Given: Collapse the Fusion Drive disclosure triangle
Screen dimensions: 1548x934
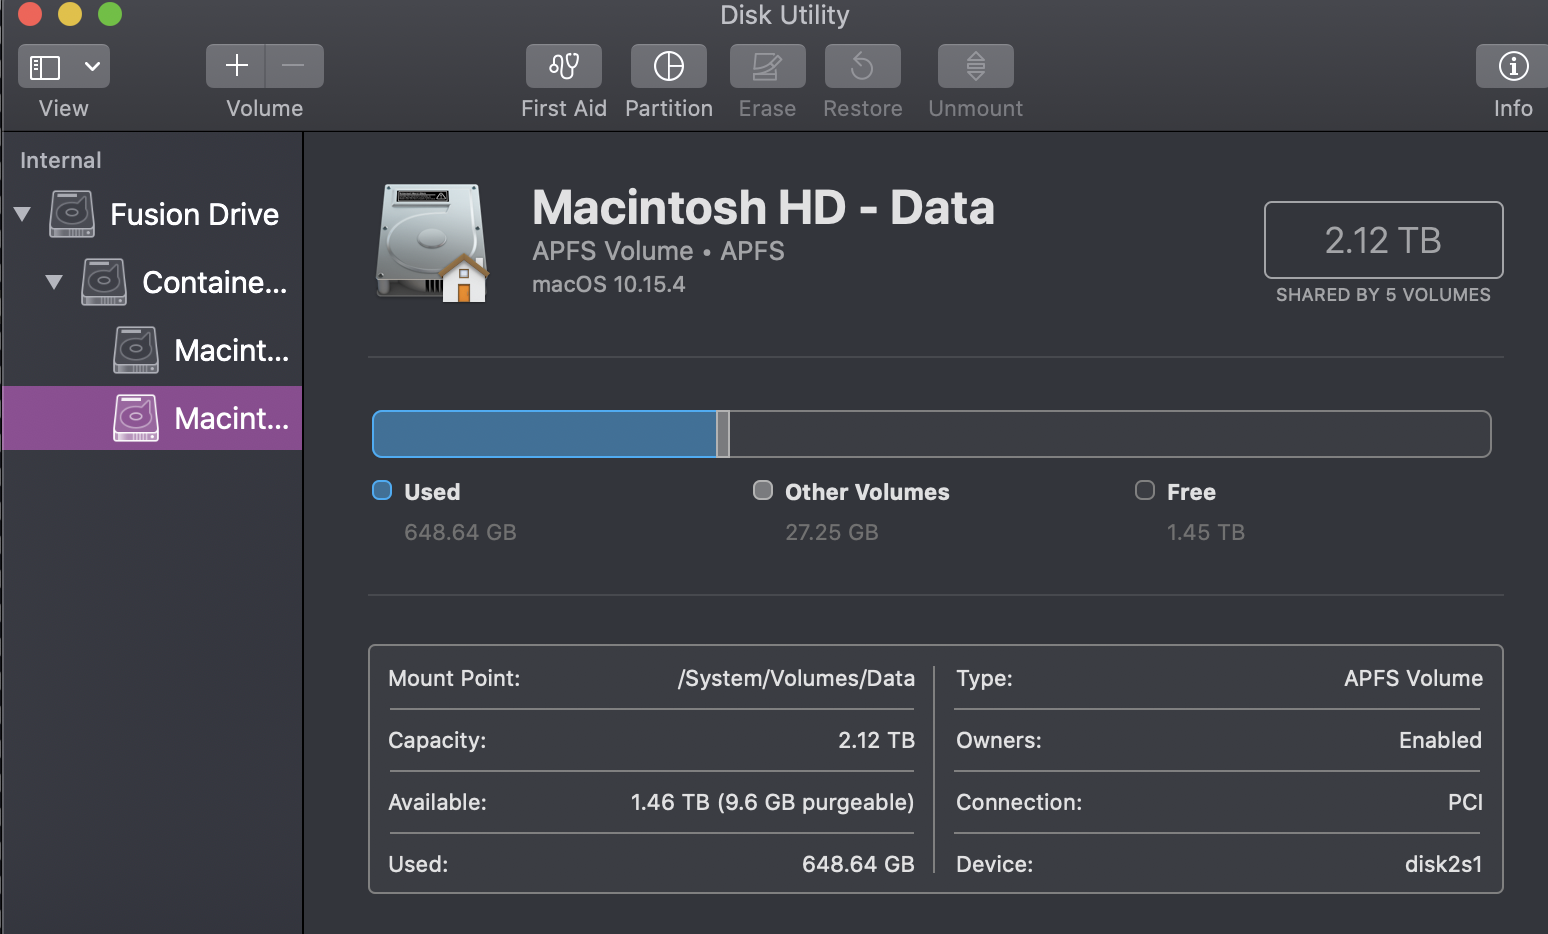Looking at the screenshot, I should [x=23, y=214].
